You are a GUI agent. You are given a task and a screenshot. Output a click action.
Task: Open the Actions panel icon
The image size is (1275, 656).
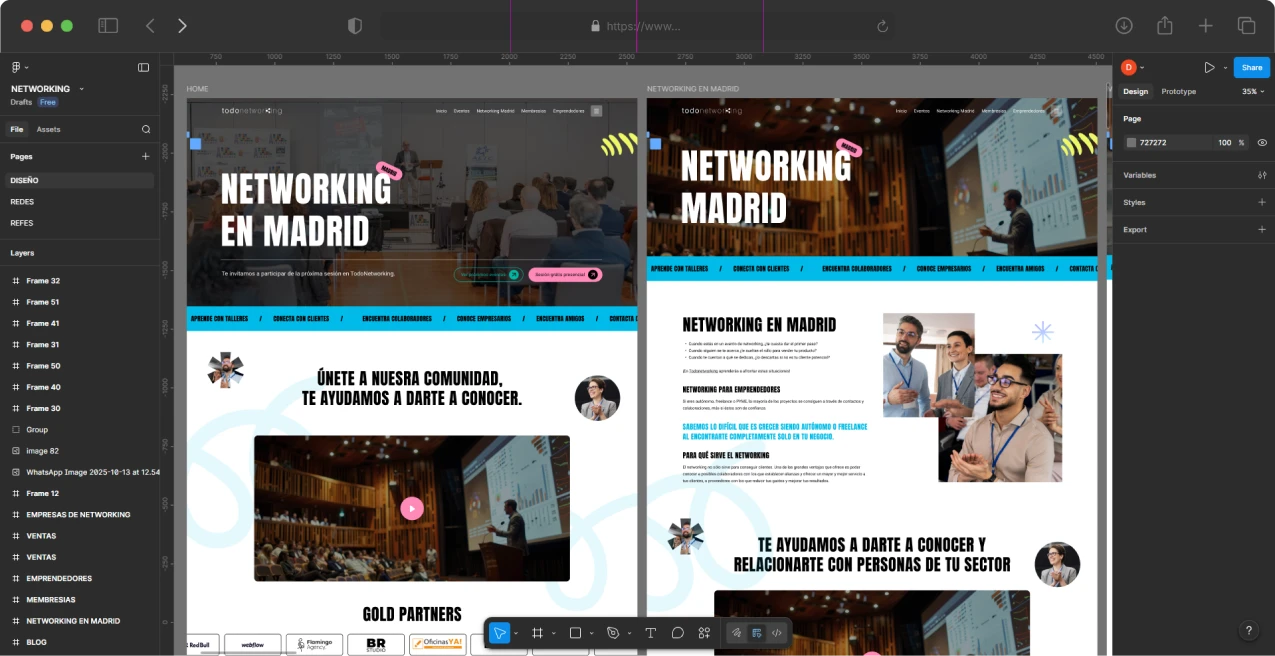(x=704, y=632)
